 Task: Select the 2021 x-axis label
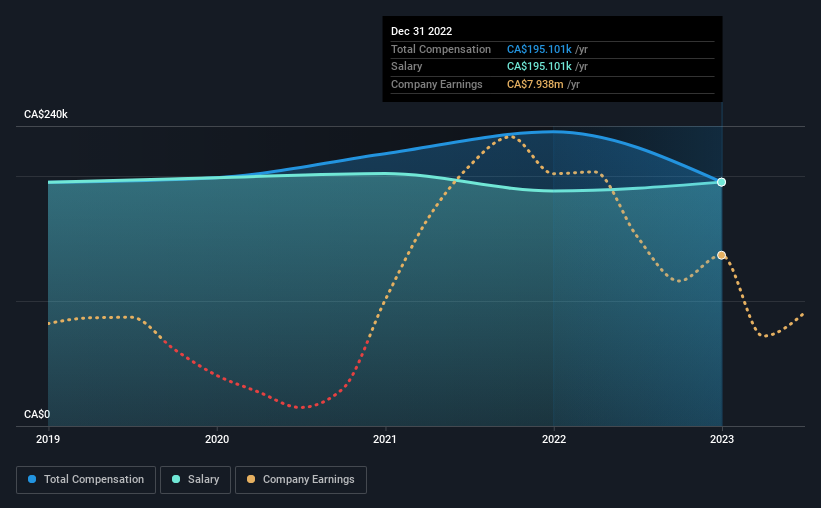click(385, 439)
